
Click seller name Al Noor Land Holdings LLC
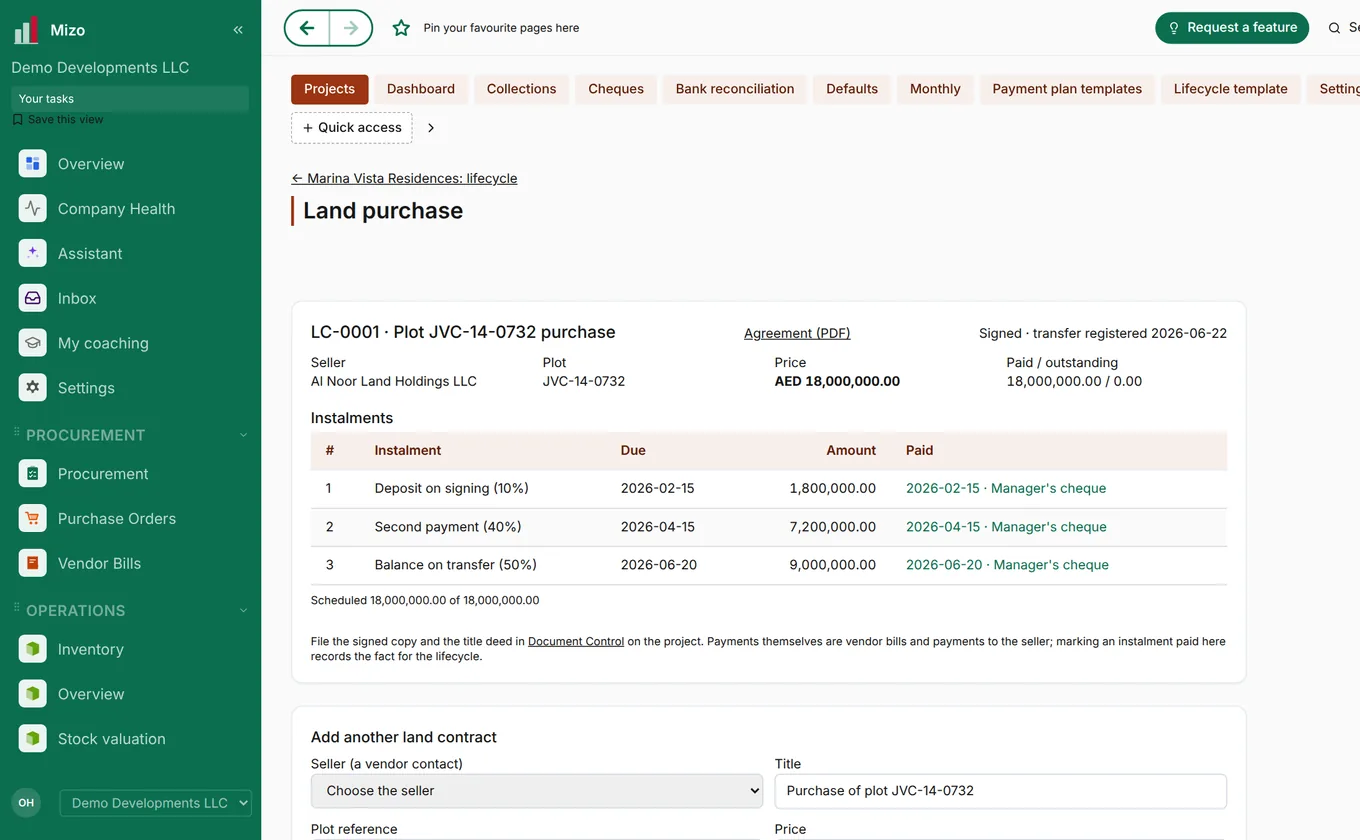point(394,381)
